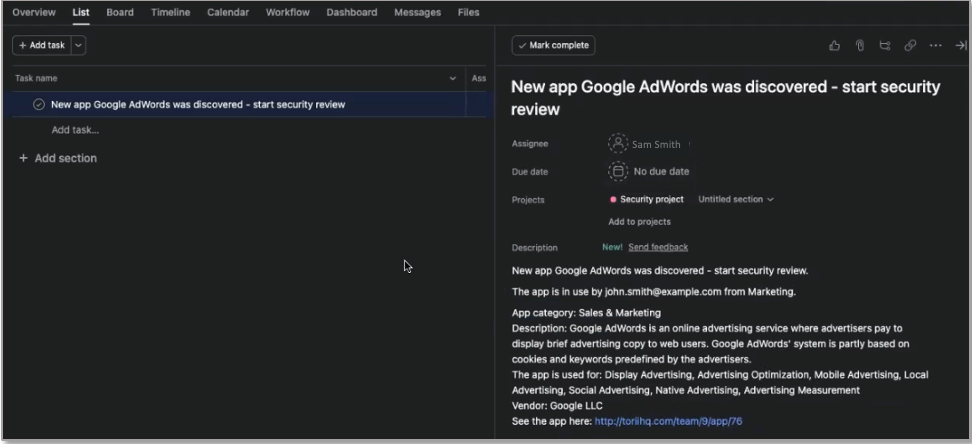Select the Google AdWords task row name
The height and width of the screenshot is (444, 972).
pyautogui.click(x=198, y=104)
